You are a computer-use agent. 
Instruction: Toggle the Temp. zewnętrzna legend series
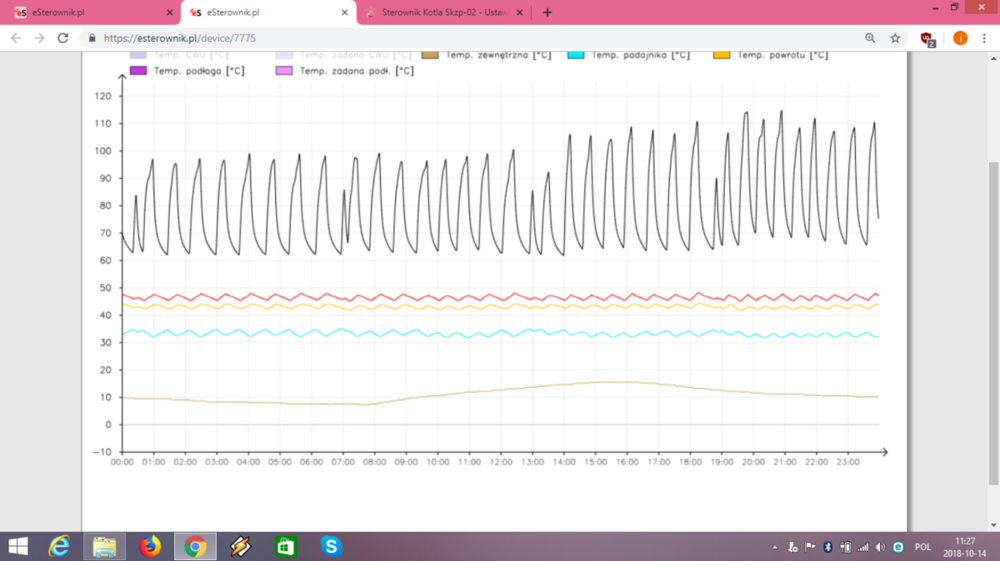485,55
